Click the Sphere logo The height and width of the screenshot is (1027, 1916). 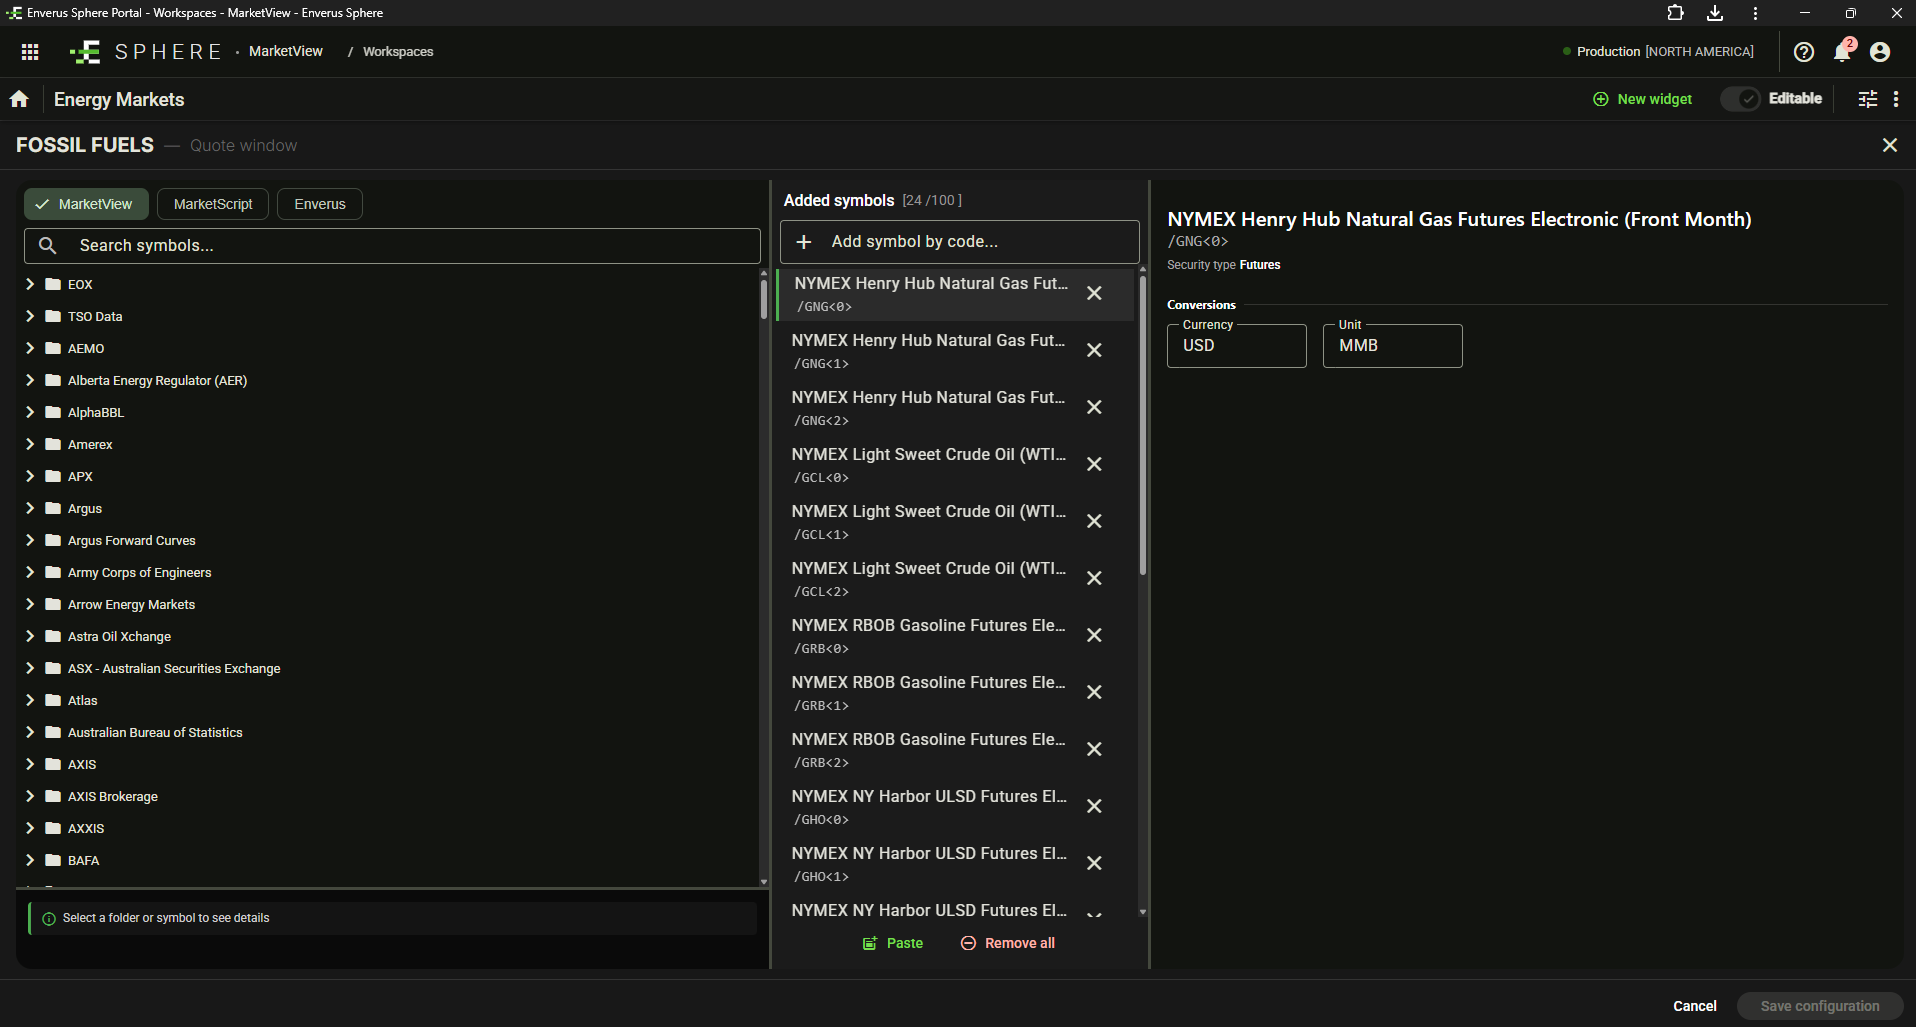(146, 52)
